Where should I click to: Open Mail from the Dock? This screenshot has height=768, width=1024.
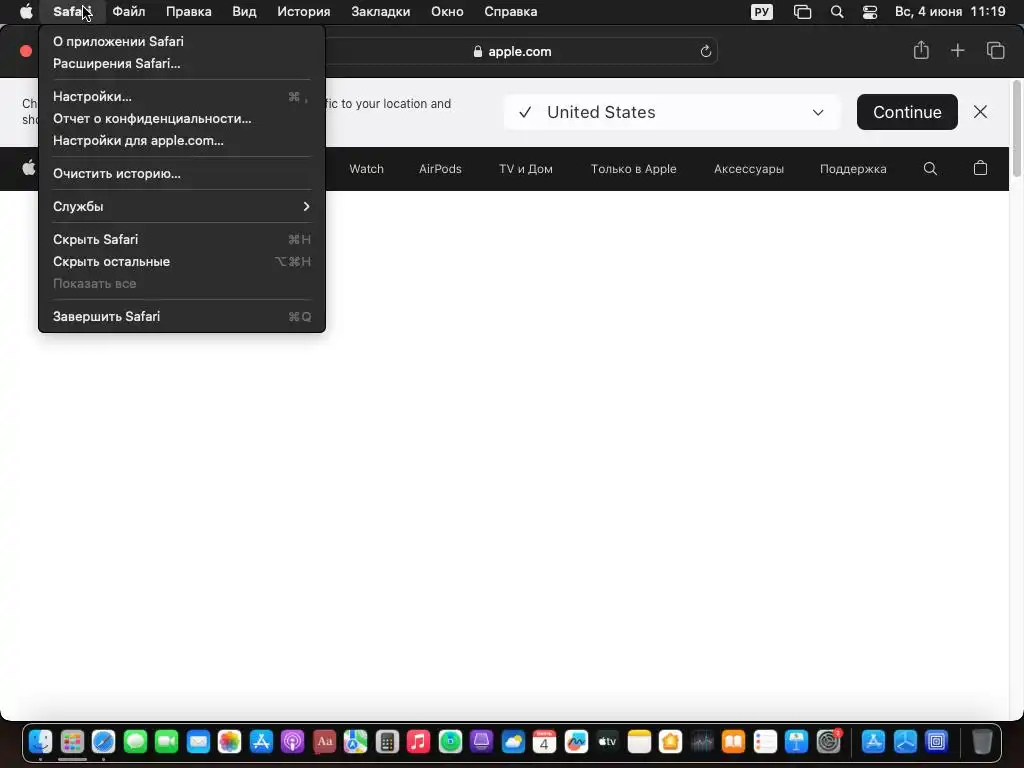[x=198, y=741]
